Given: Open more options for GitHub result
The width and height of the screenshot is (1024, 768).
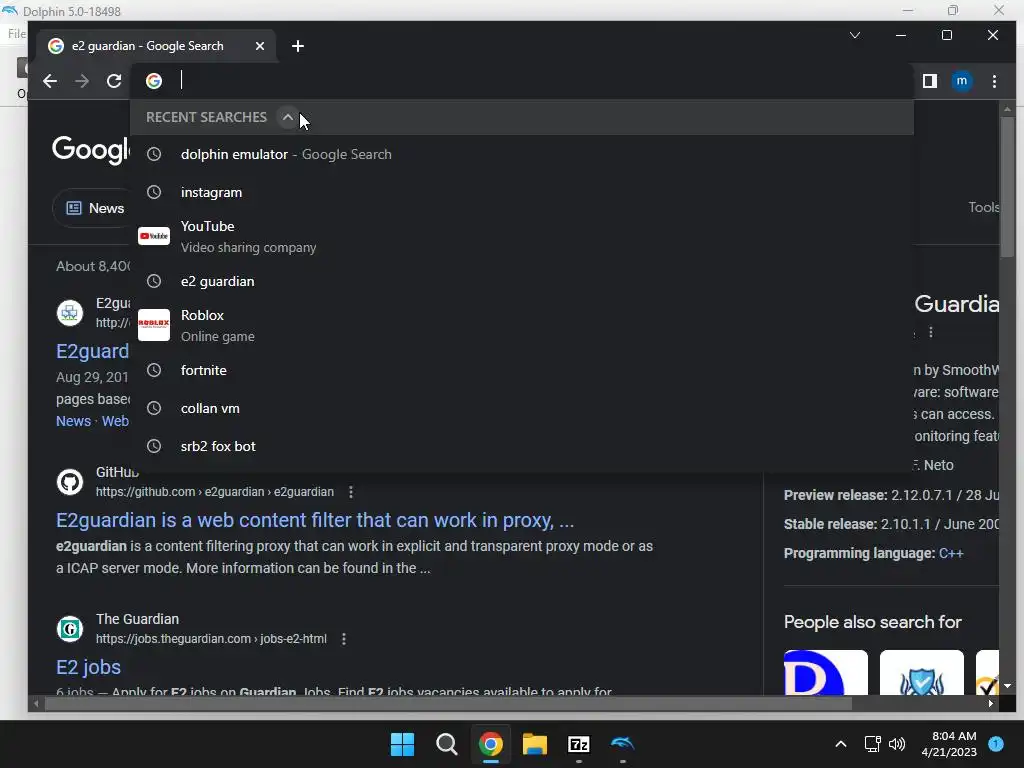Looking at the screenshot, I should [x=351, y=492].
